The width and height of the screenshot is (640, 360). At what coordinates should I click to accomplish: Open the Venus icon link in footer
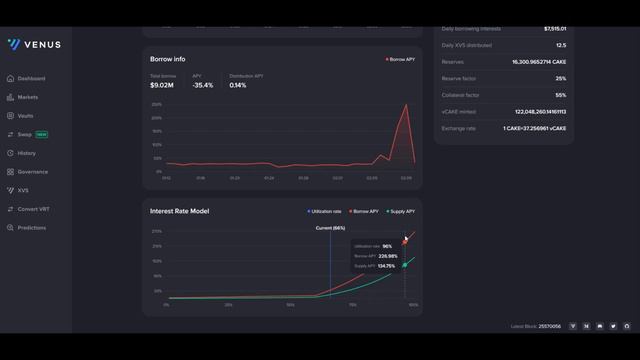point(573,326)
